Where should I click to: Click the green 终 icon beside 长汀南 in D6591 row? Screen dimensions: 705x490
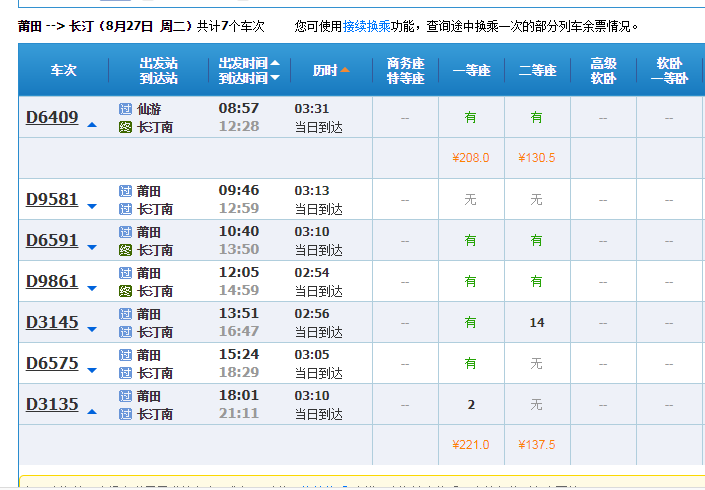[x=125, y=250]
